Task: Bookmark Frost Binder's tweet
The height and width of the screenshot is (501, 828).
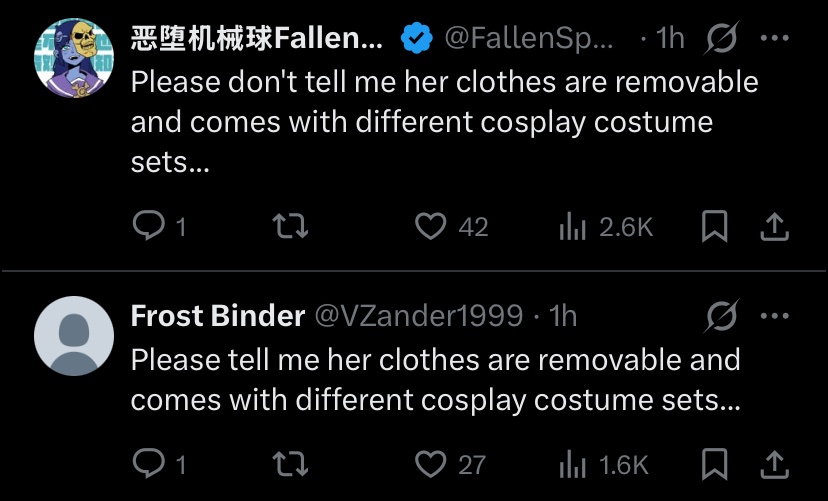Action: 714,464
